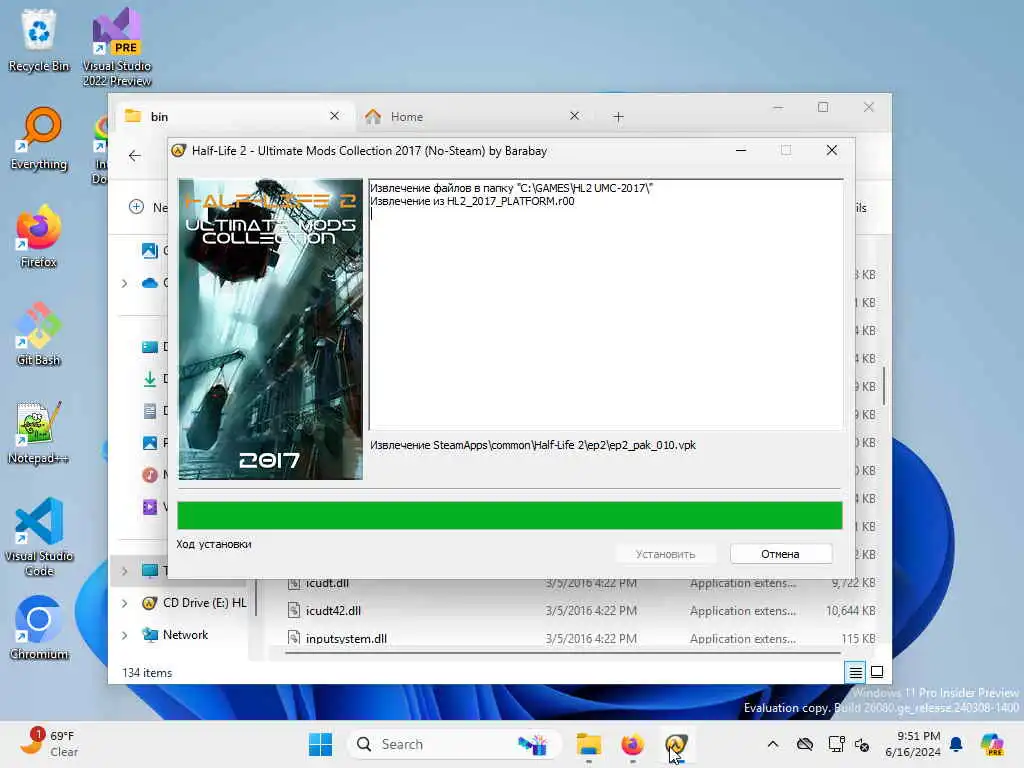Open the weather widget showing 69°F
Viewport: 1024px width, 768px height.
(49, 744)
